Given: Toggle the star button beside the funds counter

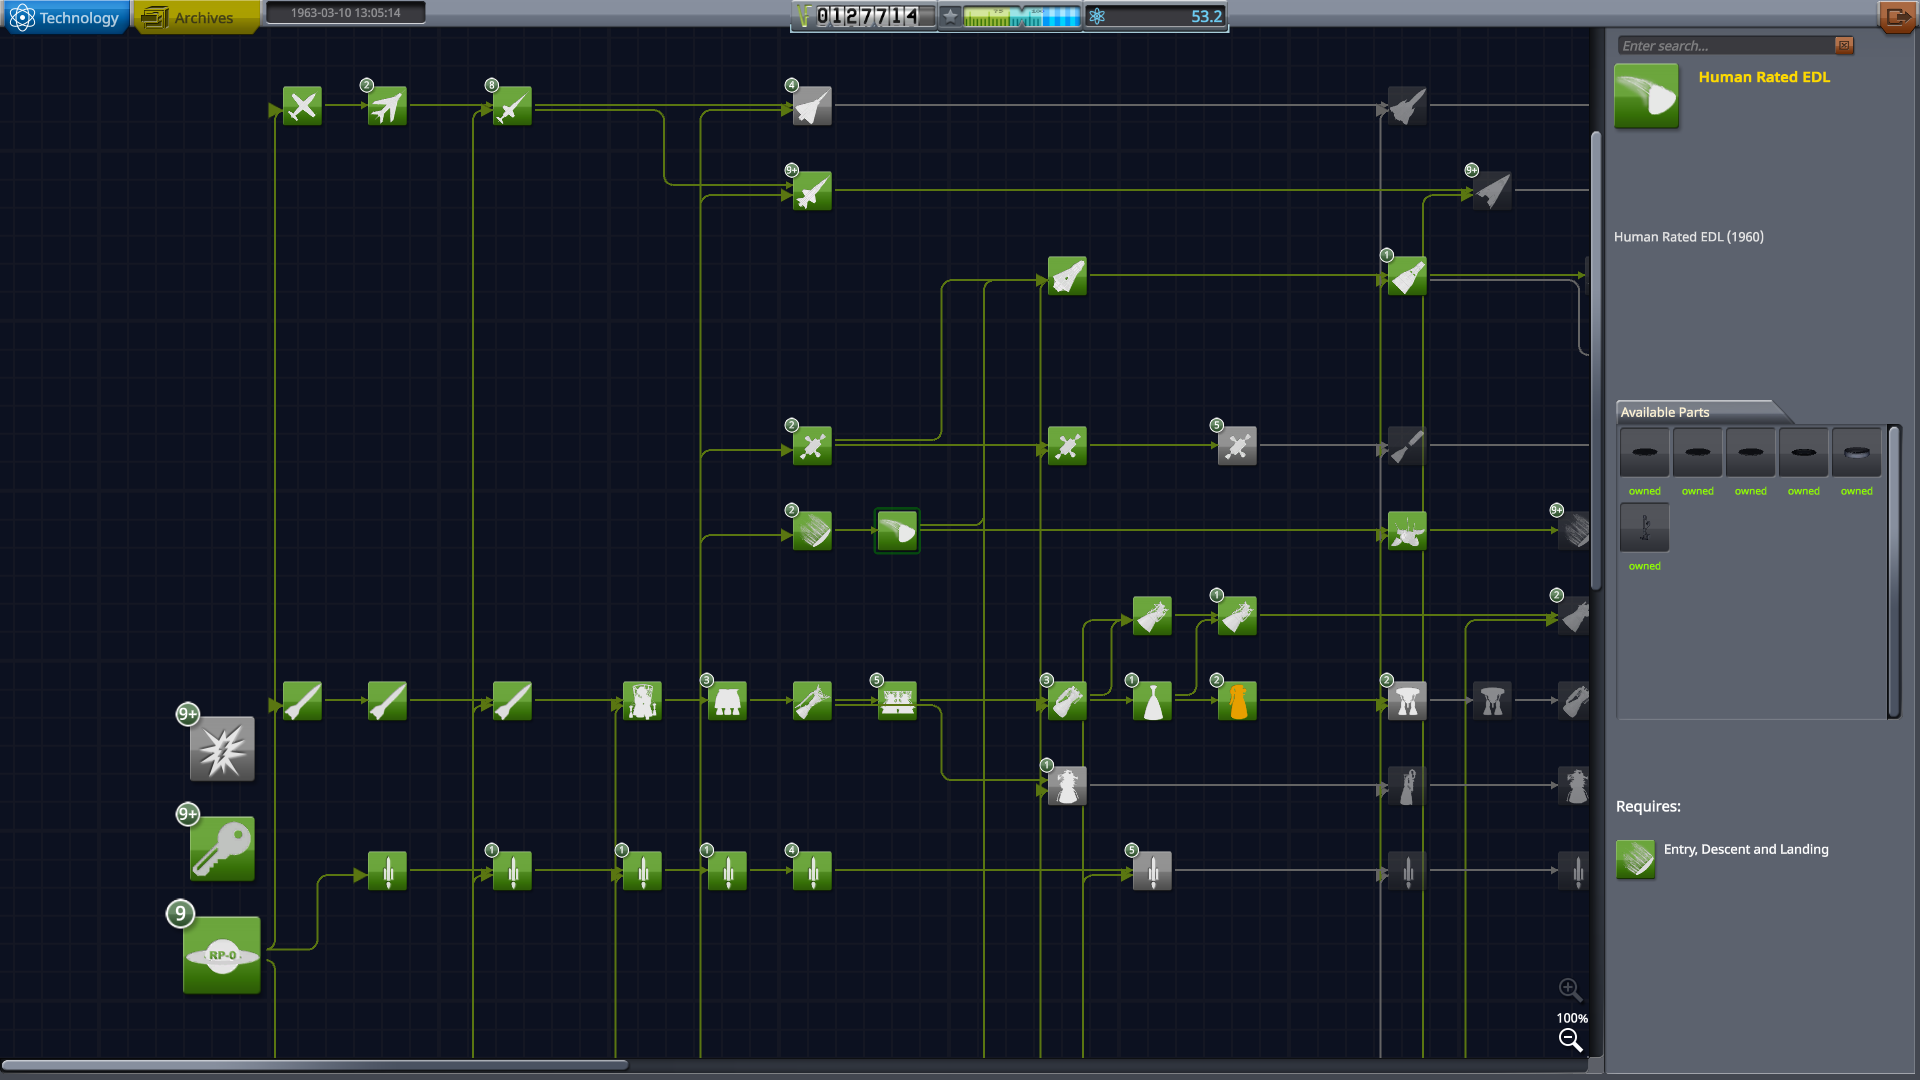Looking at the screenshot, I should (951, 17).
